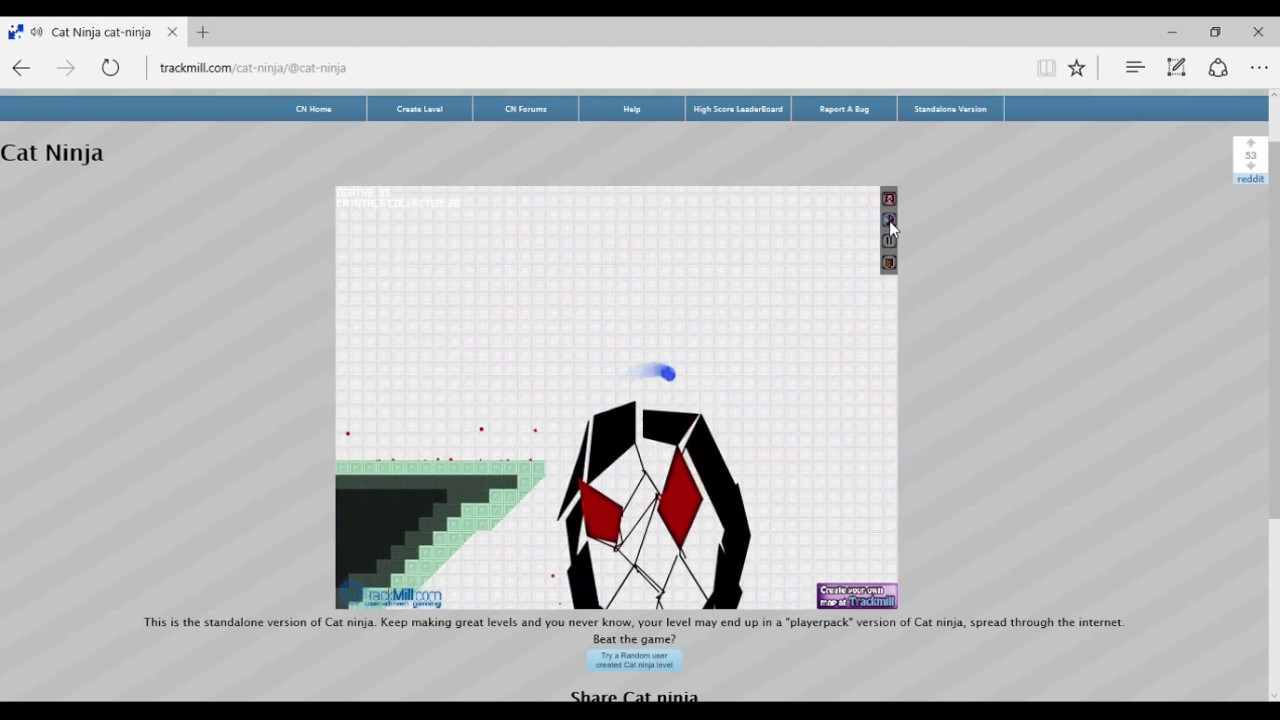The image size is (1280, 720).
Task: Click the 'Beat the game?' text
Action: tap(634, 639)
